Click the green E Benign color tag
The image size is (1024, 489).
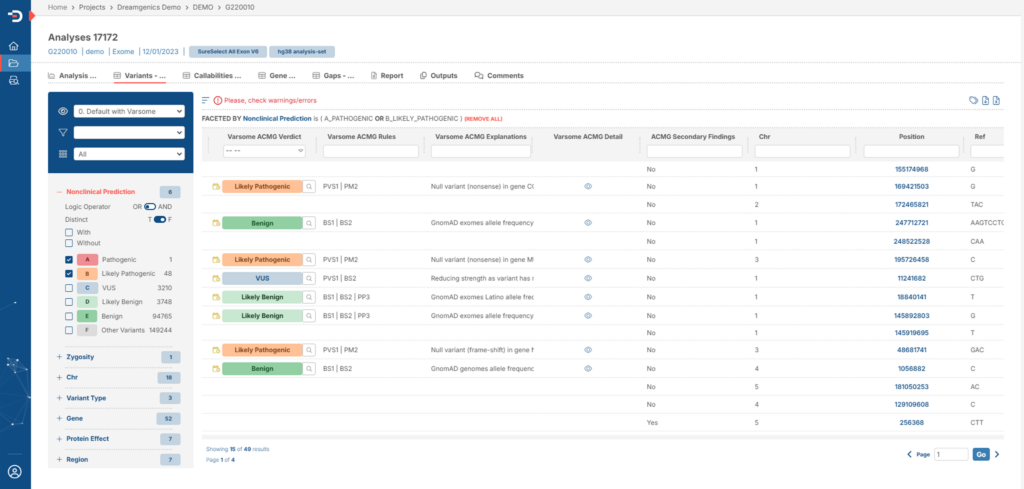(88, 316)
